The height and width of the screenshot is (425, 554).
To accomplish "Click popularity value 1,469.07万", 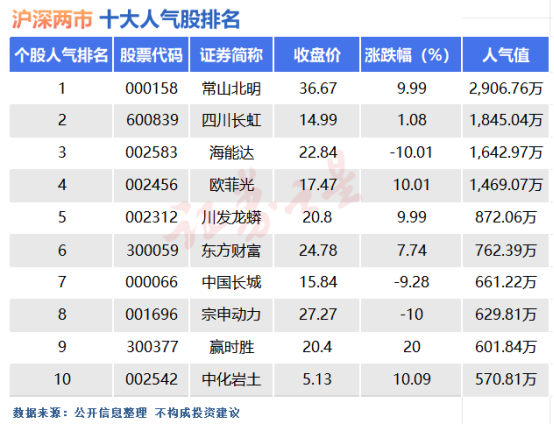I will [506, 185].
